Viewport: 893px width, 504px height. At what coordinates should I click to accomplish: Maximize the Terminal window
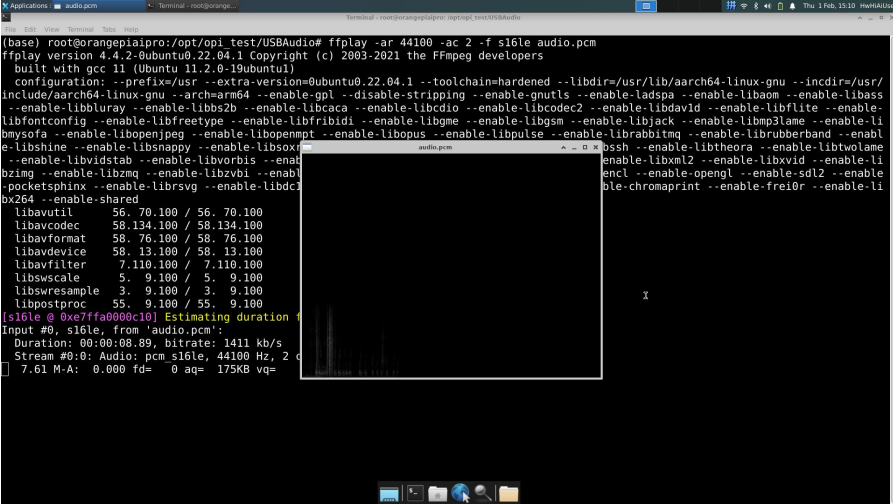tap(881, 18)
